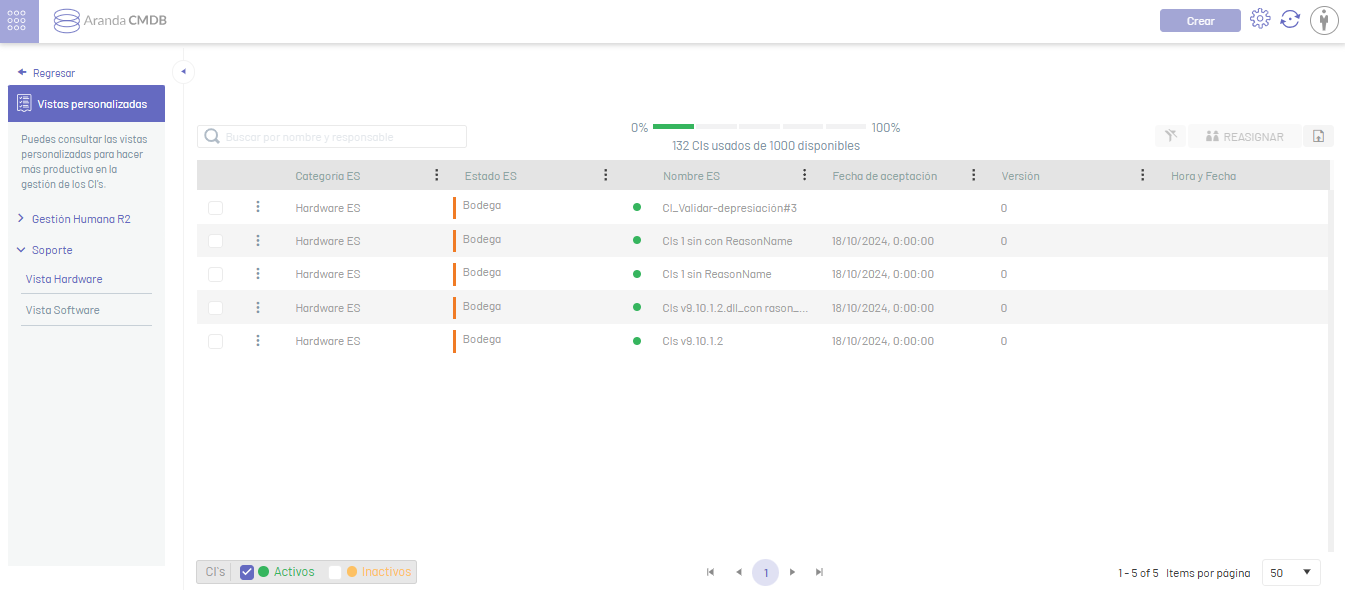Enable the Inactivos checkbox

(335, 572)
